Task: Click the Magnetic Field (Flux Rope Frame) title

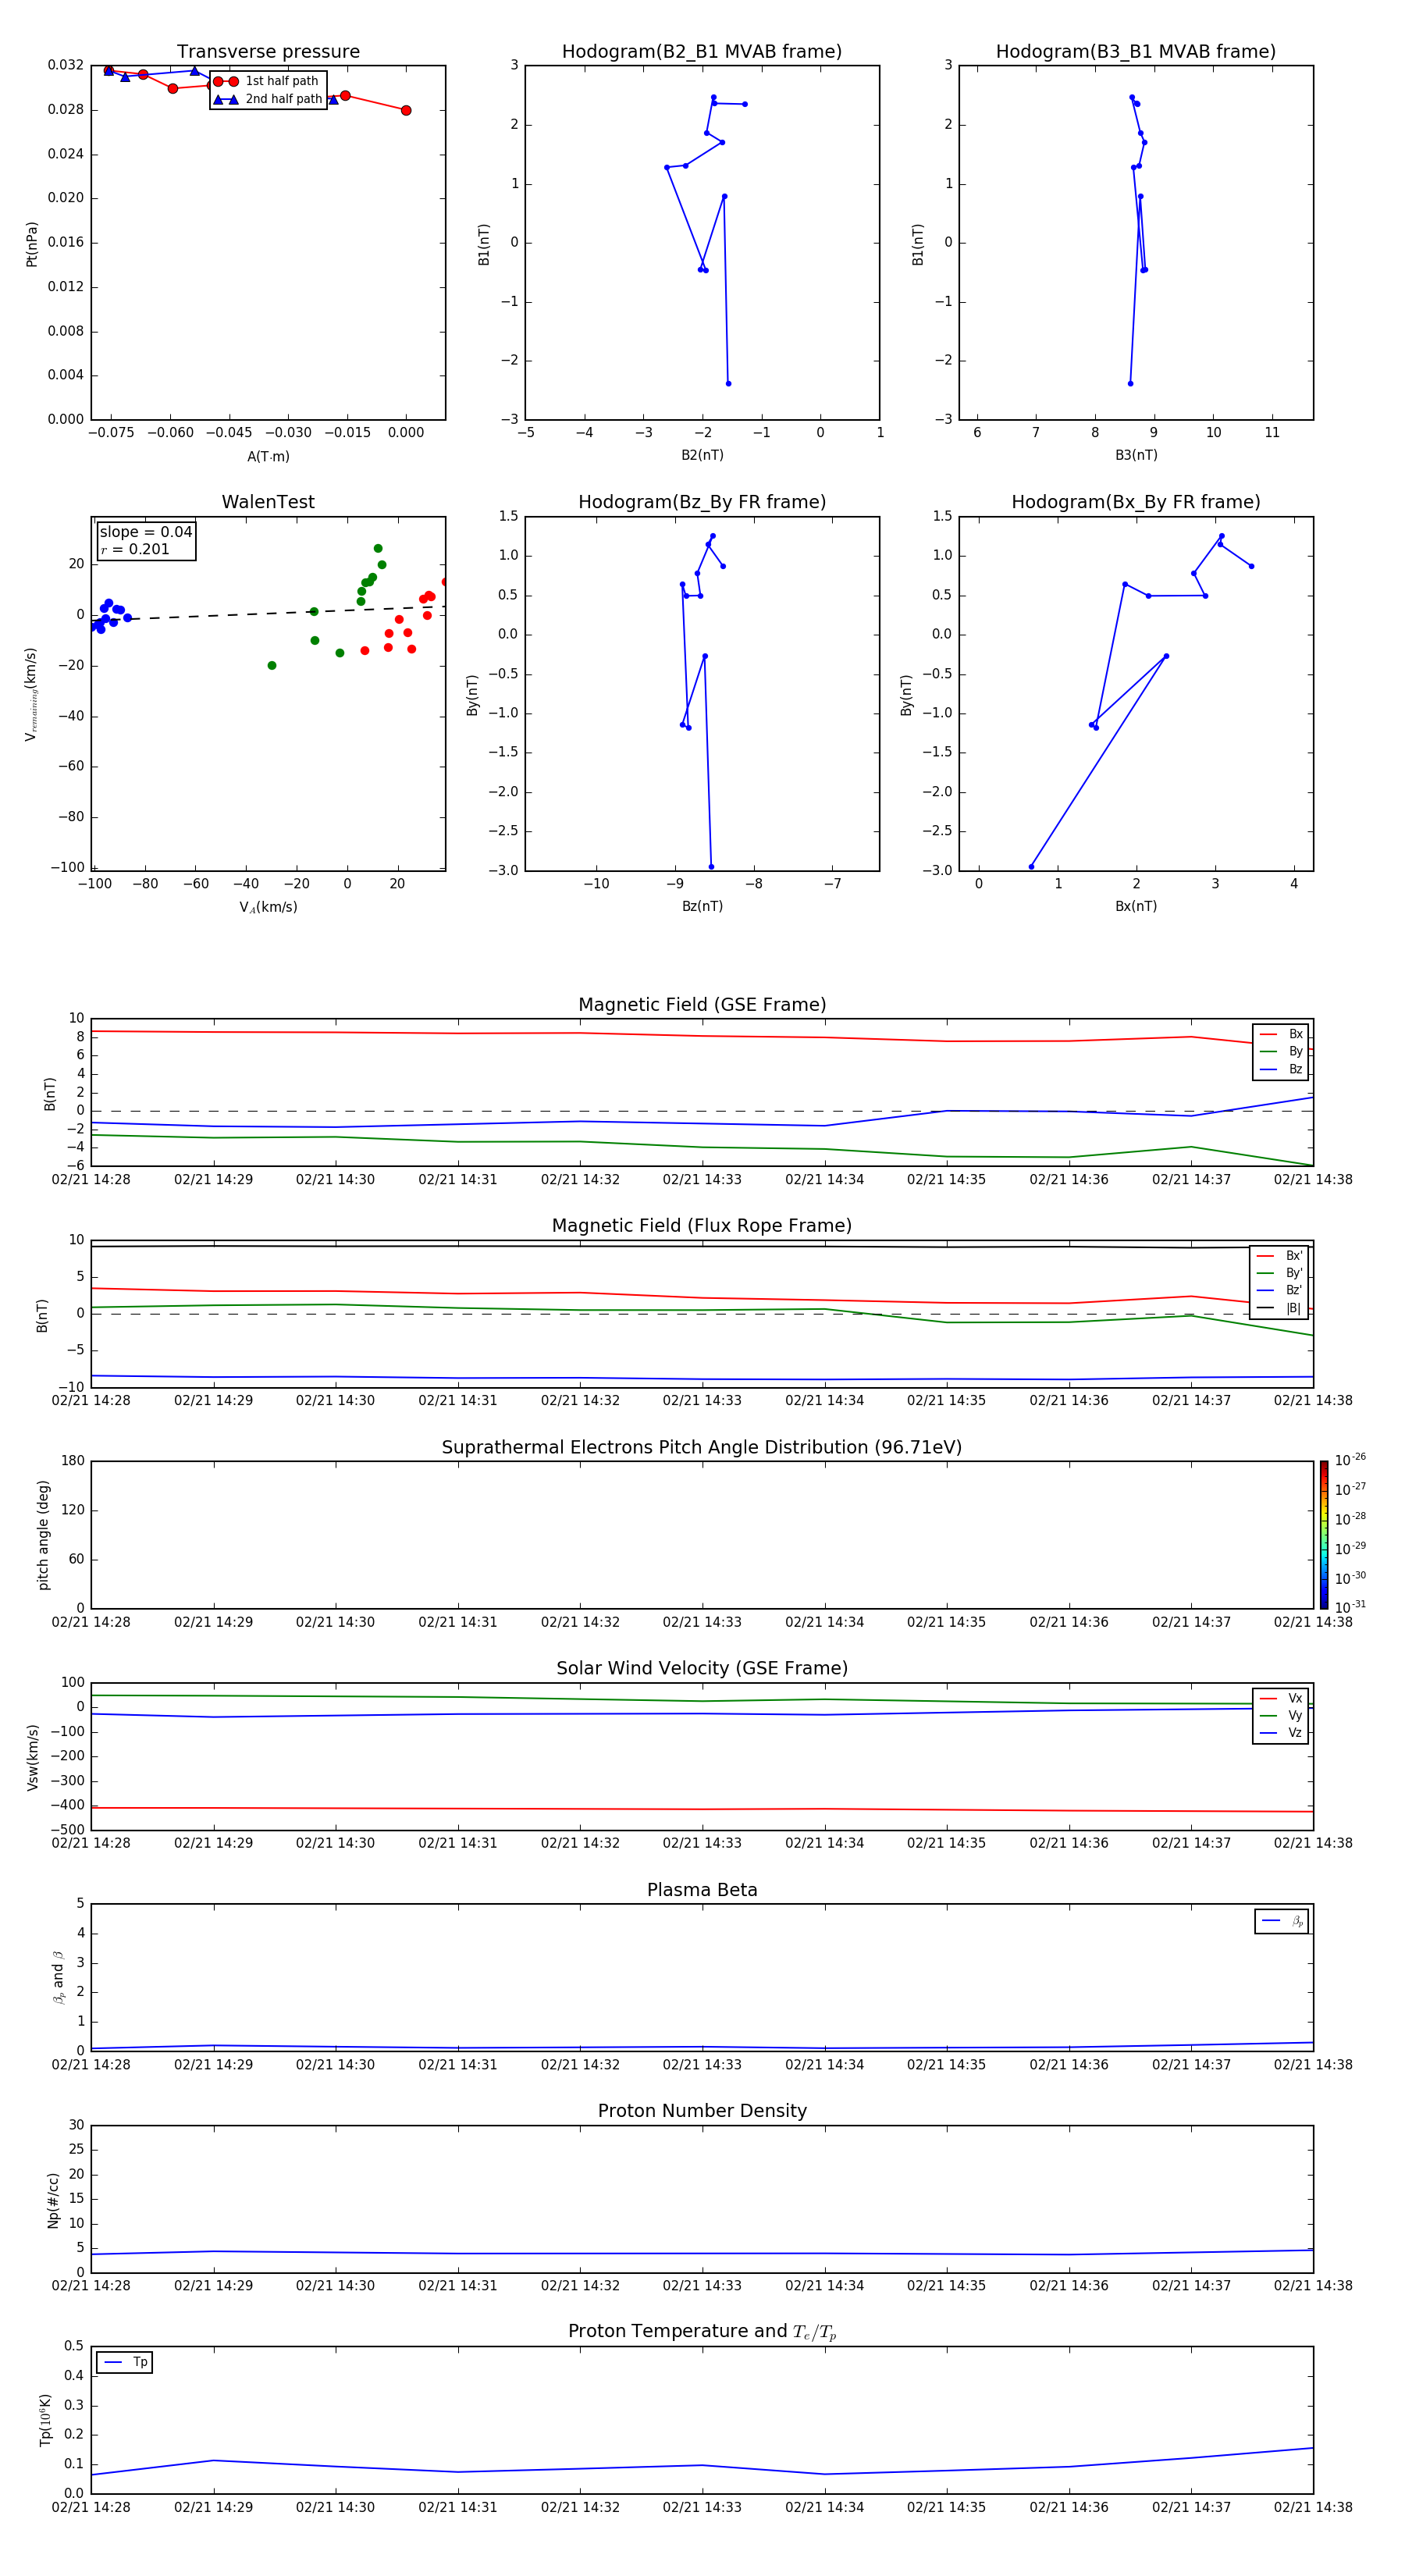Action: pyautogui.click(x=702, y=1226)
